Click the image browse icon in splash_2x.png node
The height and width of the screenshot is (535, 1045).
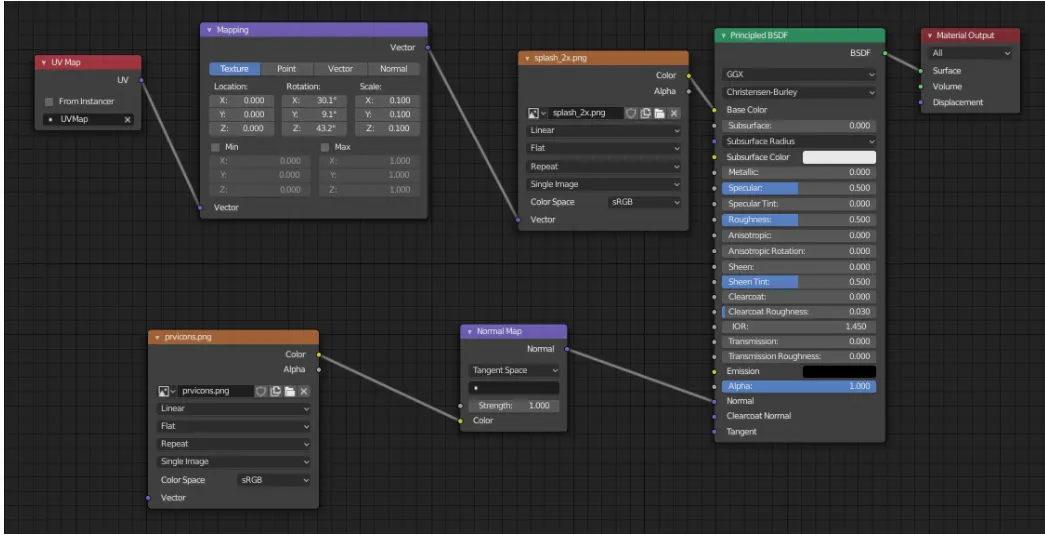pyautogui.click(x=536, y=113)
